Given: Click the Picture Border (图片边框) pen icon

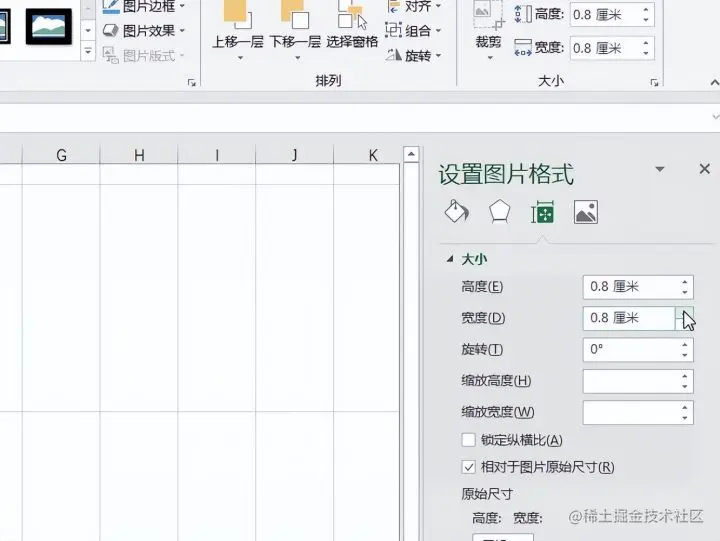Looking at the screenshot, I should (x=111, y=6).
